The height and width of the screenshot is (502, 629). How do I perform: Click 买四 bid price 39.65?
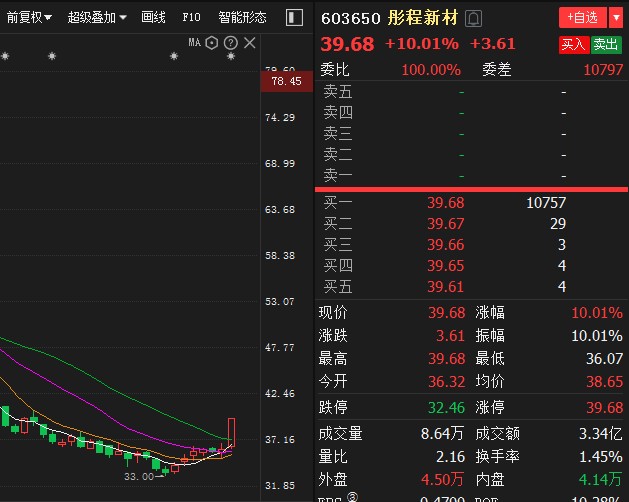coord(446,266)
